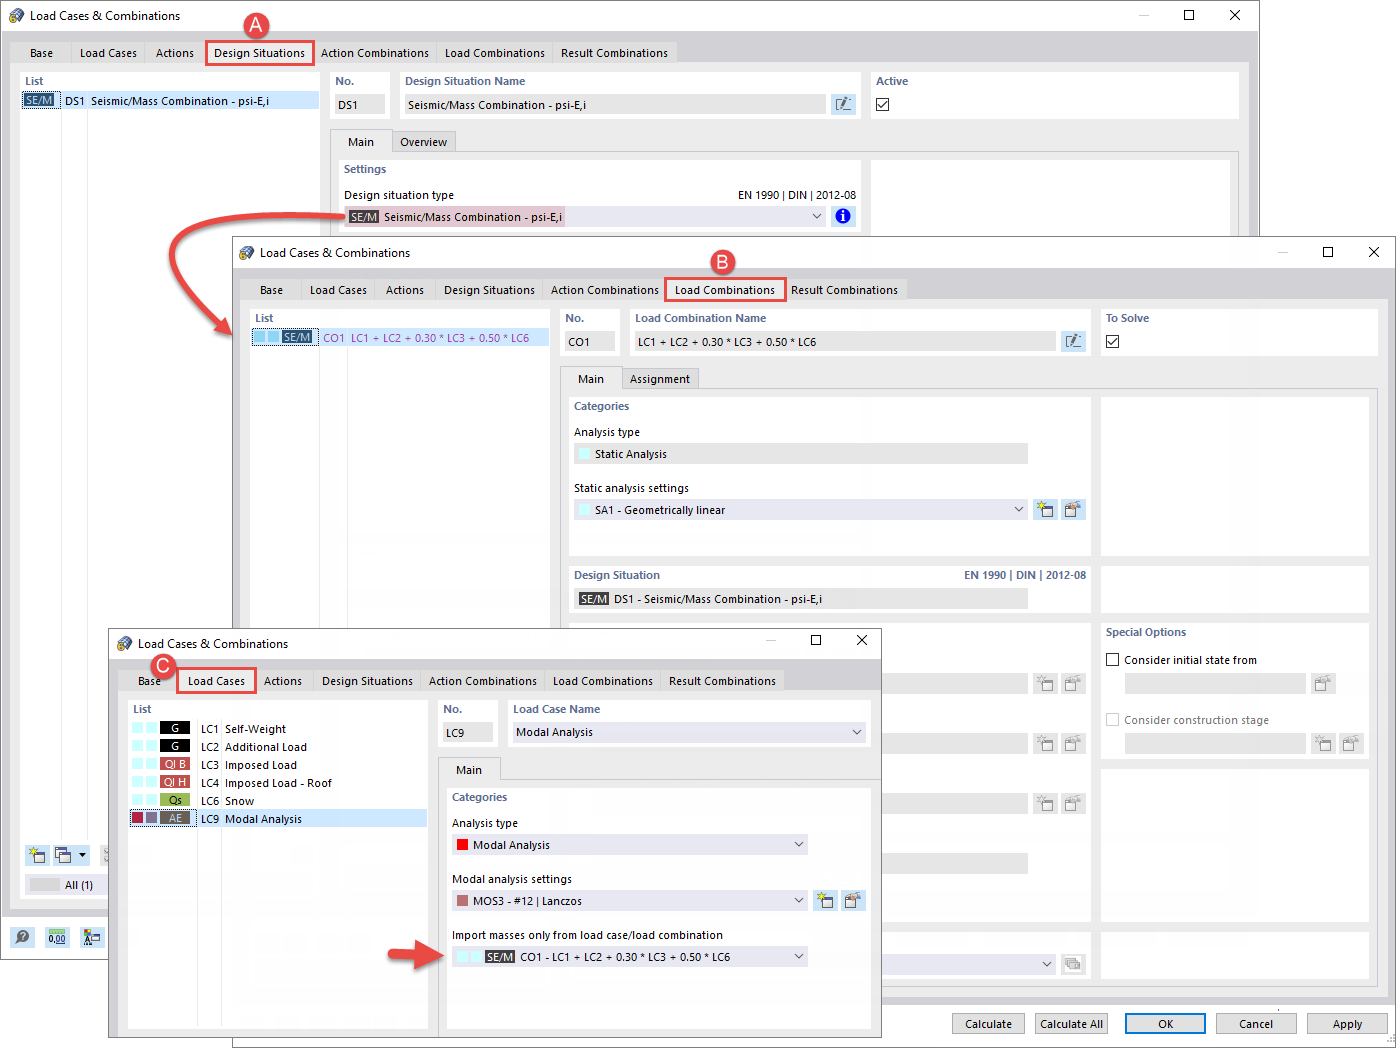Click the 0.00 decimal places icon

tap(57, 937)
